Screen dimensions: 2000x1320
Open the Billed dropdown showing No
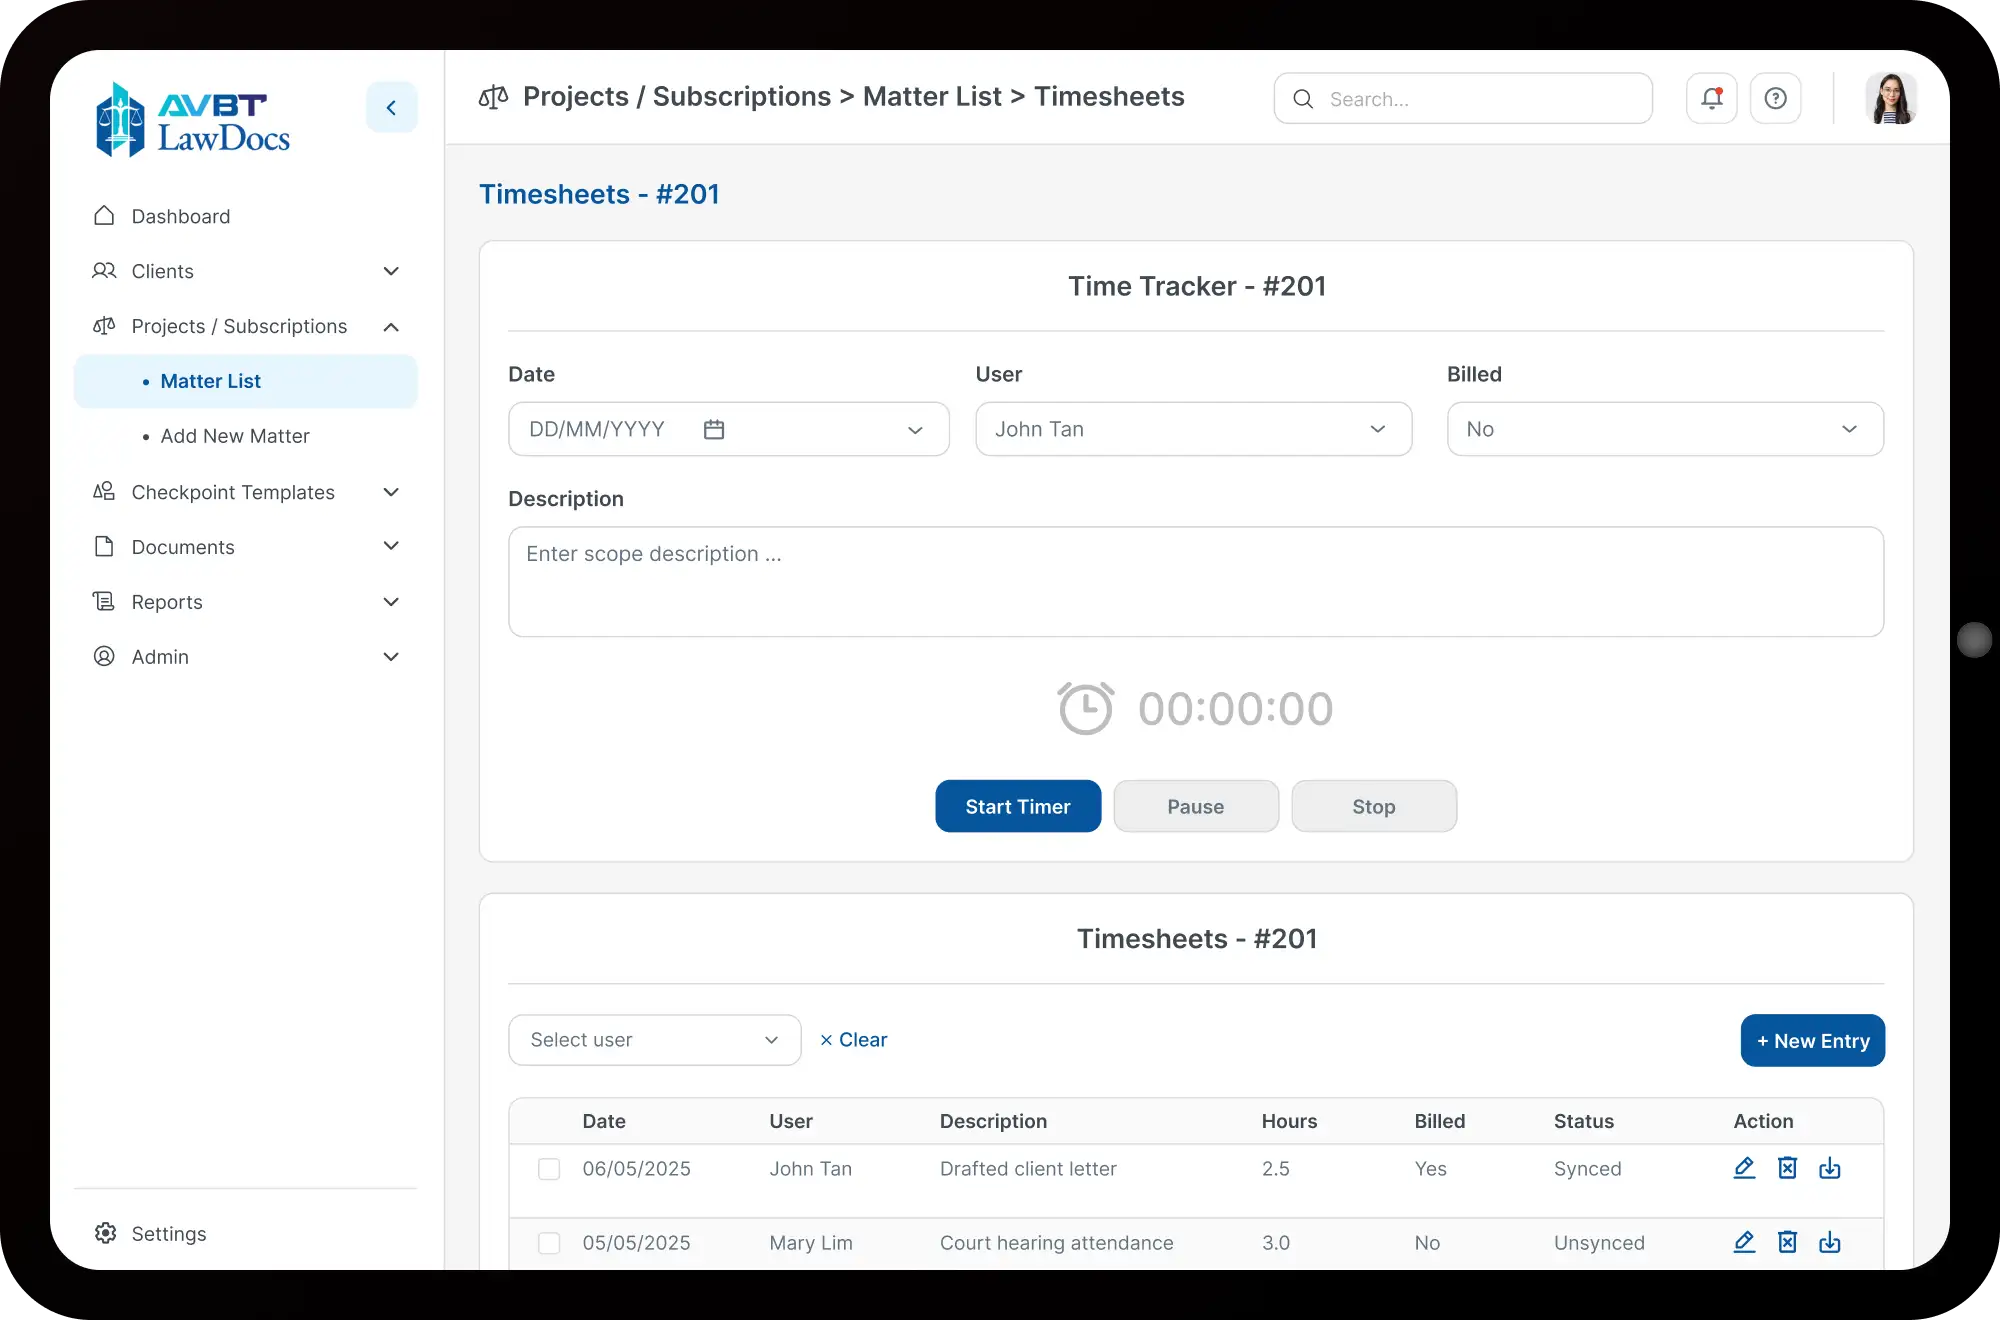click(x=1665, y=429)
